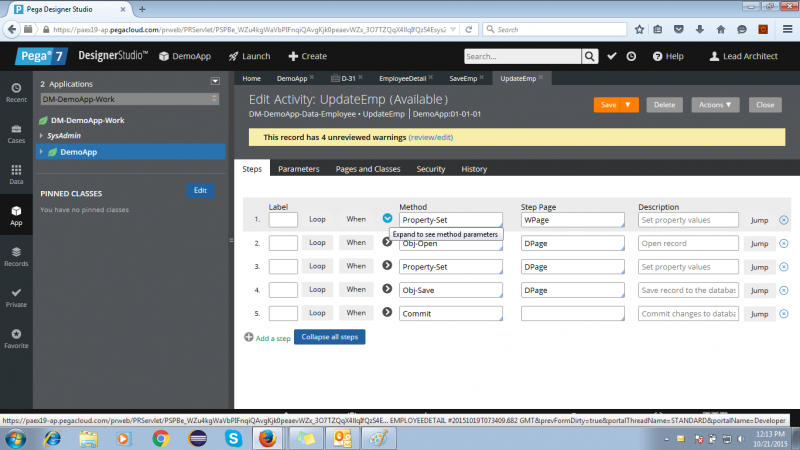
Task: Open Chrome from the taskbar
Action: pyautogui.click(x=161, y=438)
